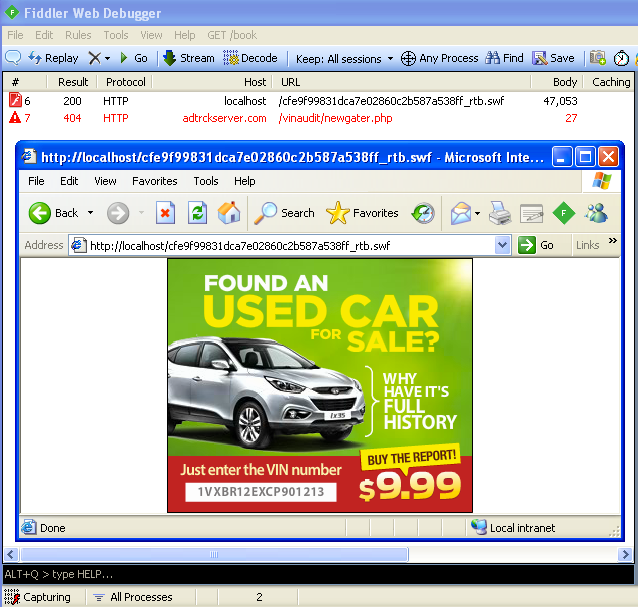Click the camera screenshot icon in Fiddler toolbar
Screen dimensions: 638x607
pos(598,58)
